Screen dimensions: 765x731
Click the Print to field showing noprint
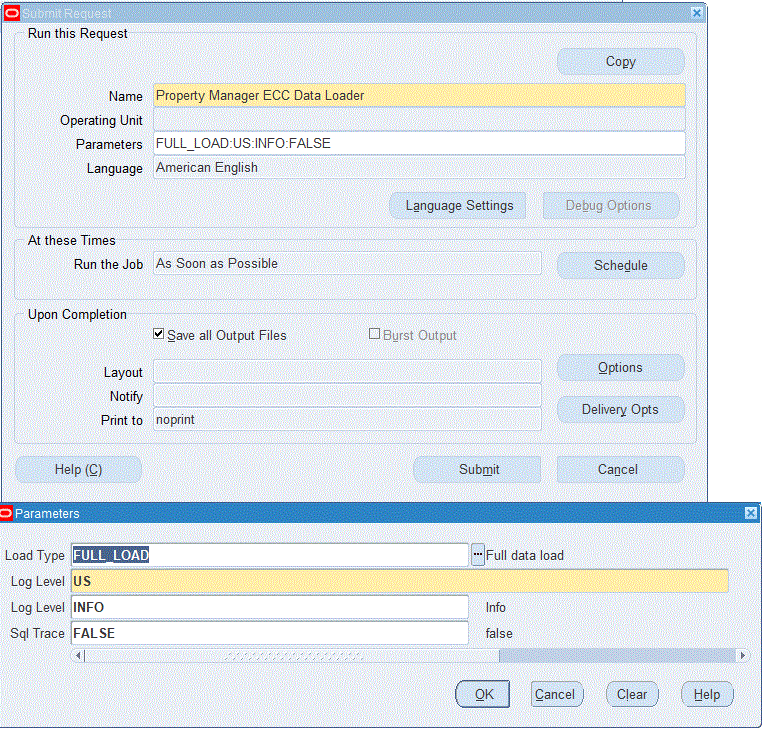pos(347,420)
